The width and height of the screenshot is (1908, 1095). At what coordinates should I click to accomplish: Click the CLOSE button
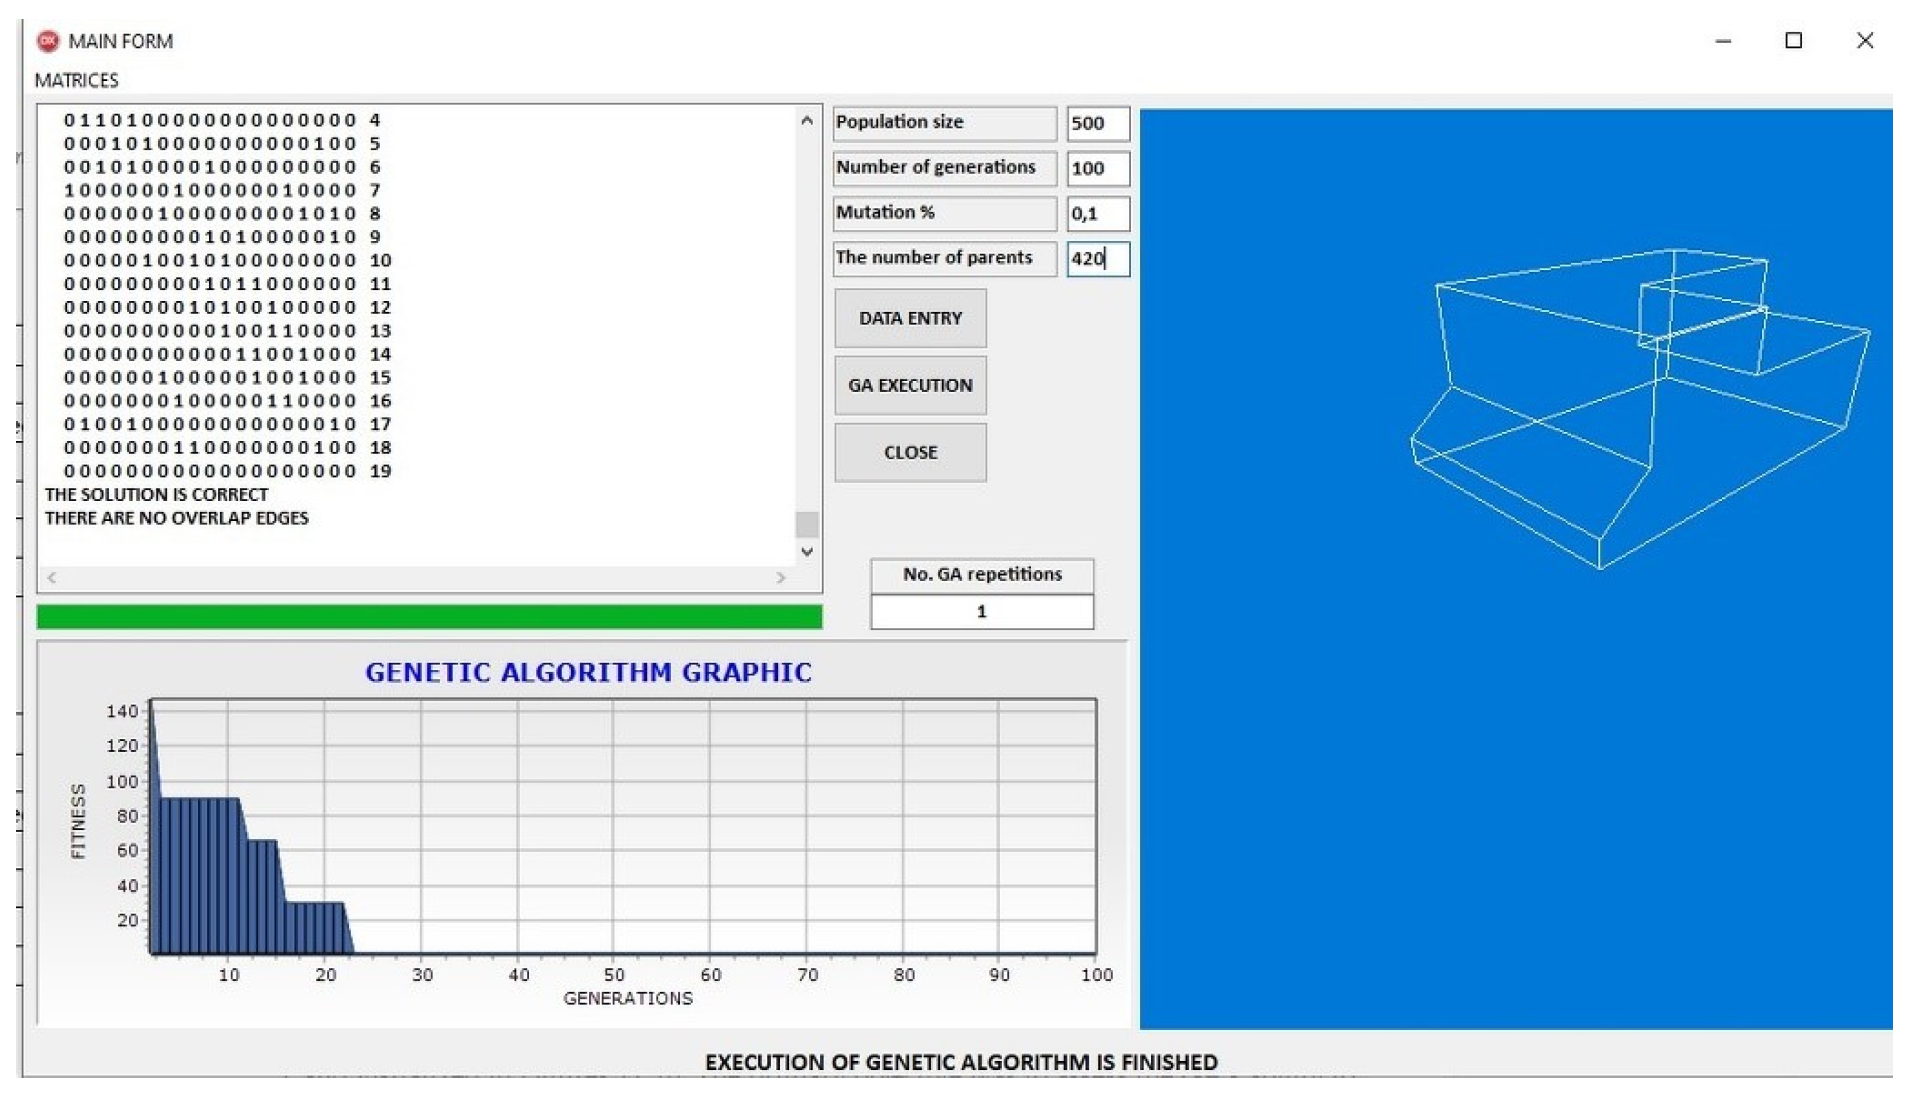pos(909,452)
